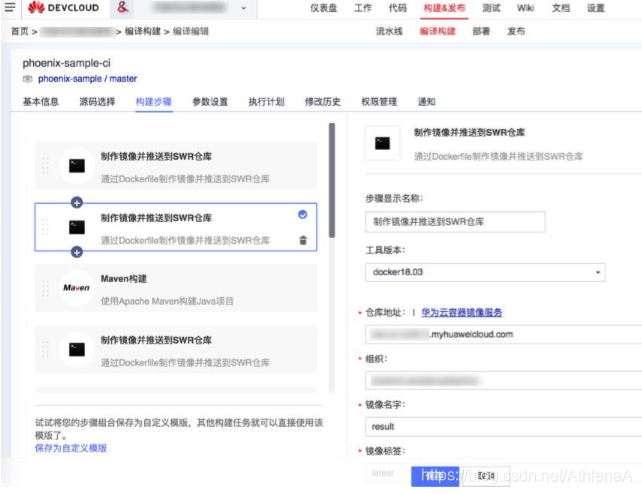
Task: Click the 步骤显示名称 input field
Action: tap(455, 222)
